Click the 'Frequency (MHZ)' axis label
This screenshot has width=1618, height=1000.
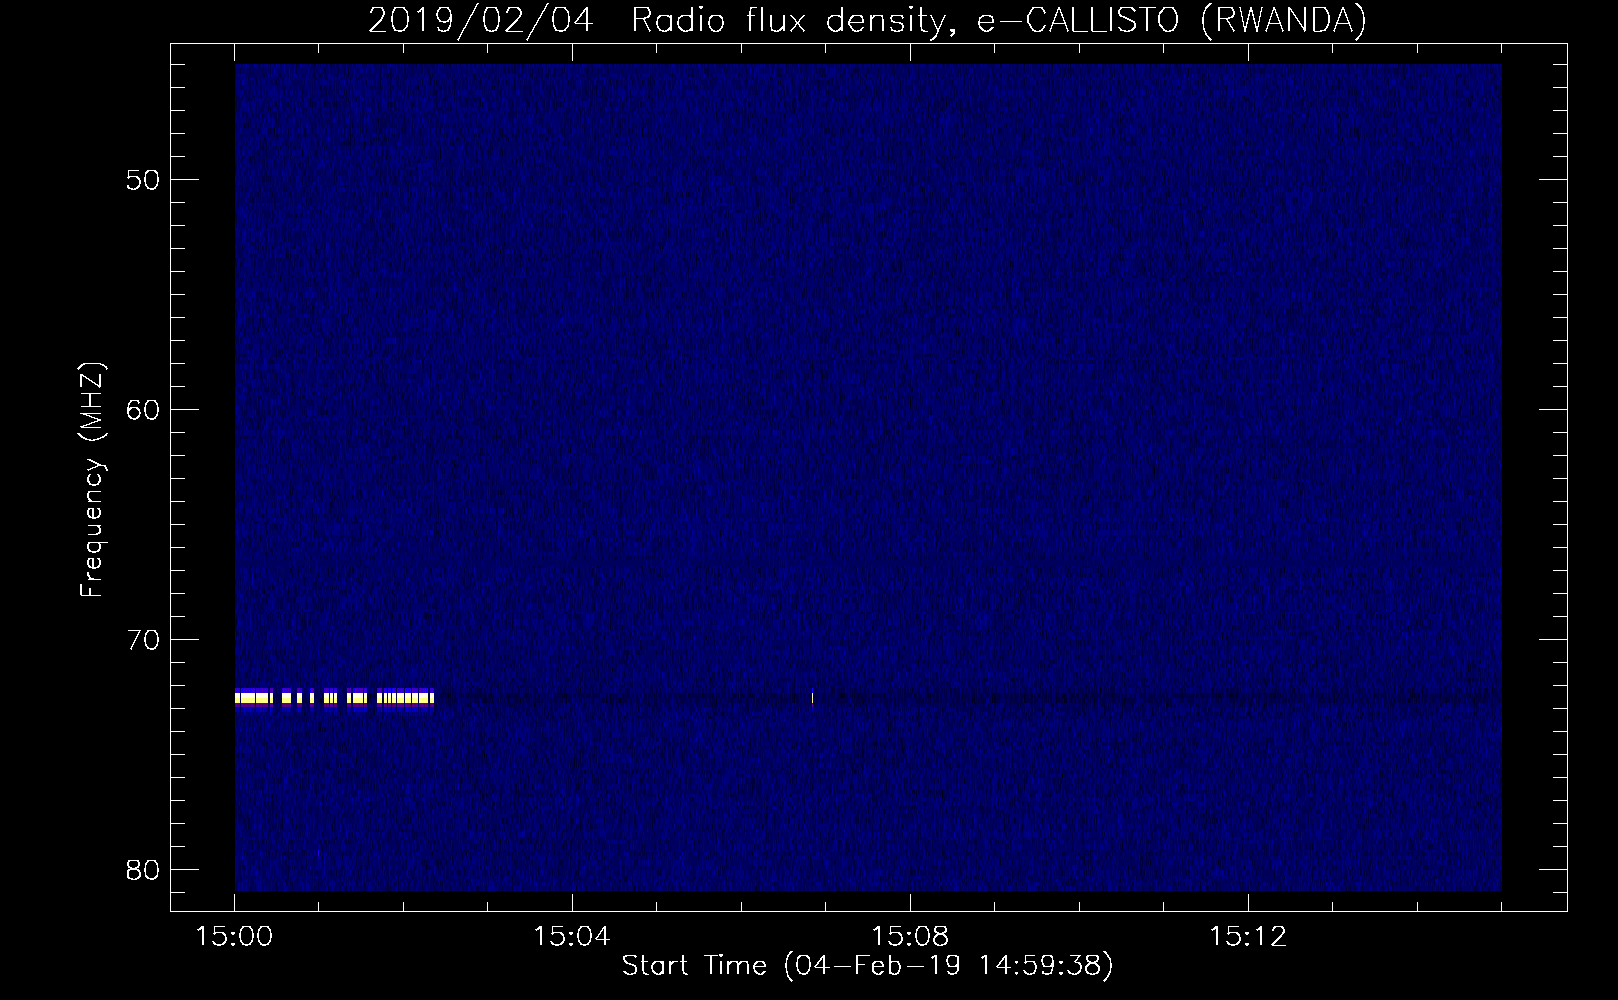click(92, 480)
